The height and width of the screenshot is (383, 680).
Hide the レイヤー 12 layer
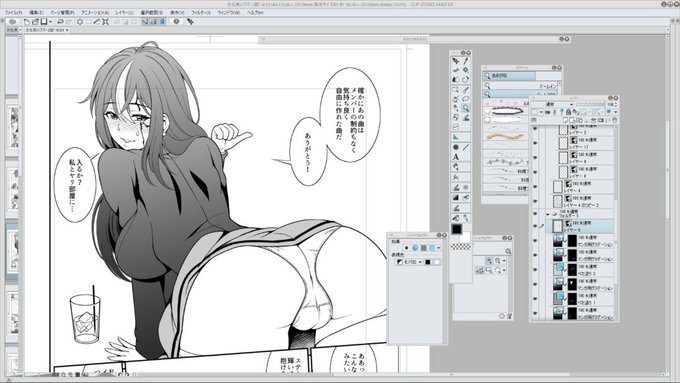tap(535, 143)
